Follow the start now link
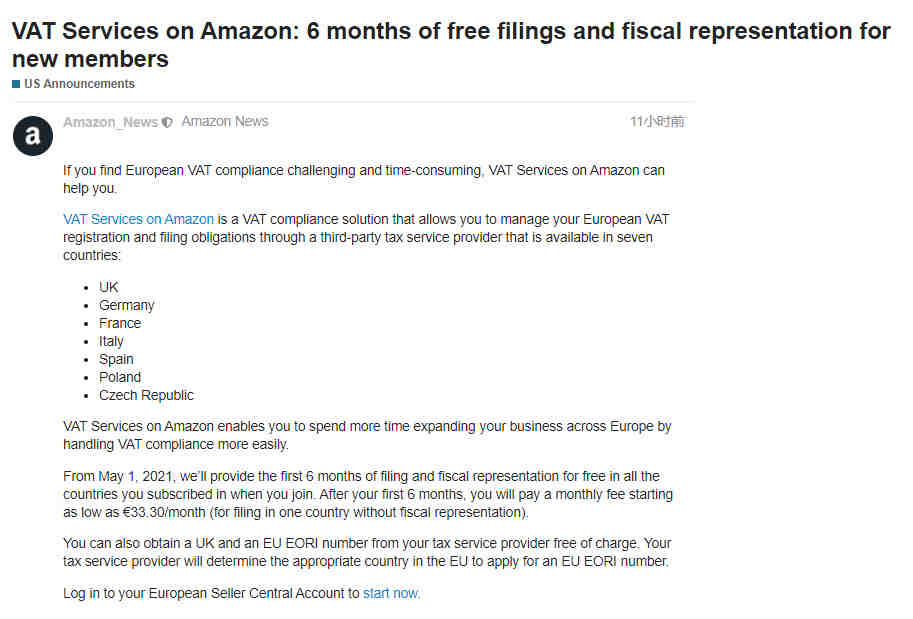 391,593
